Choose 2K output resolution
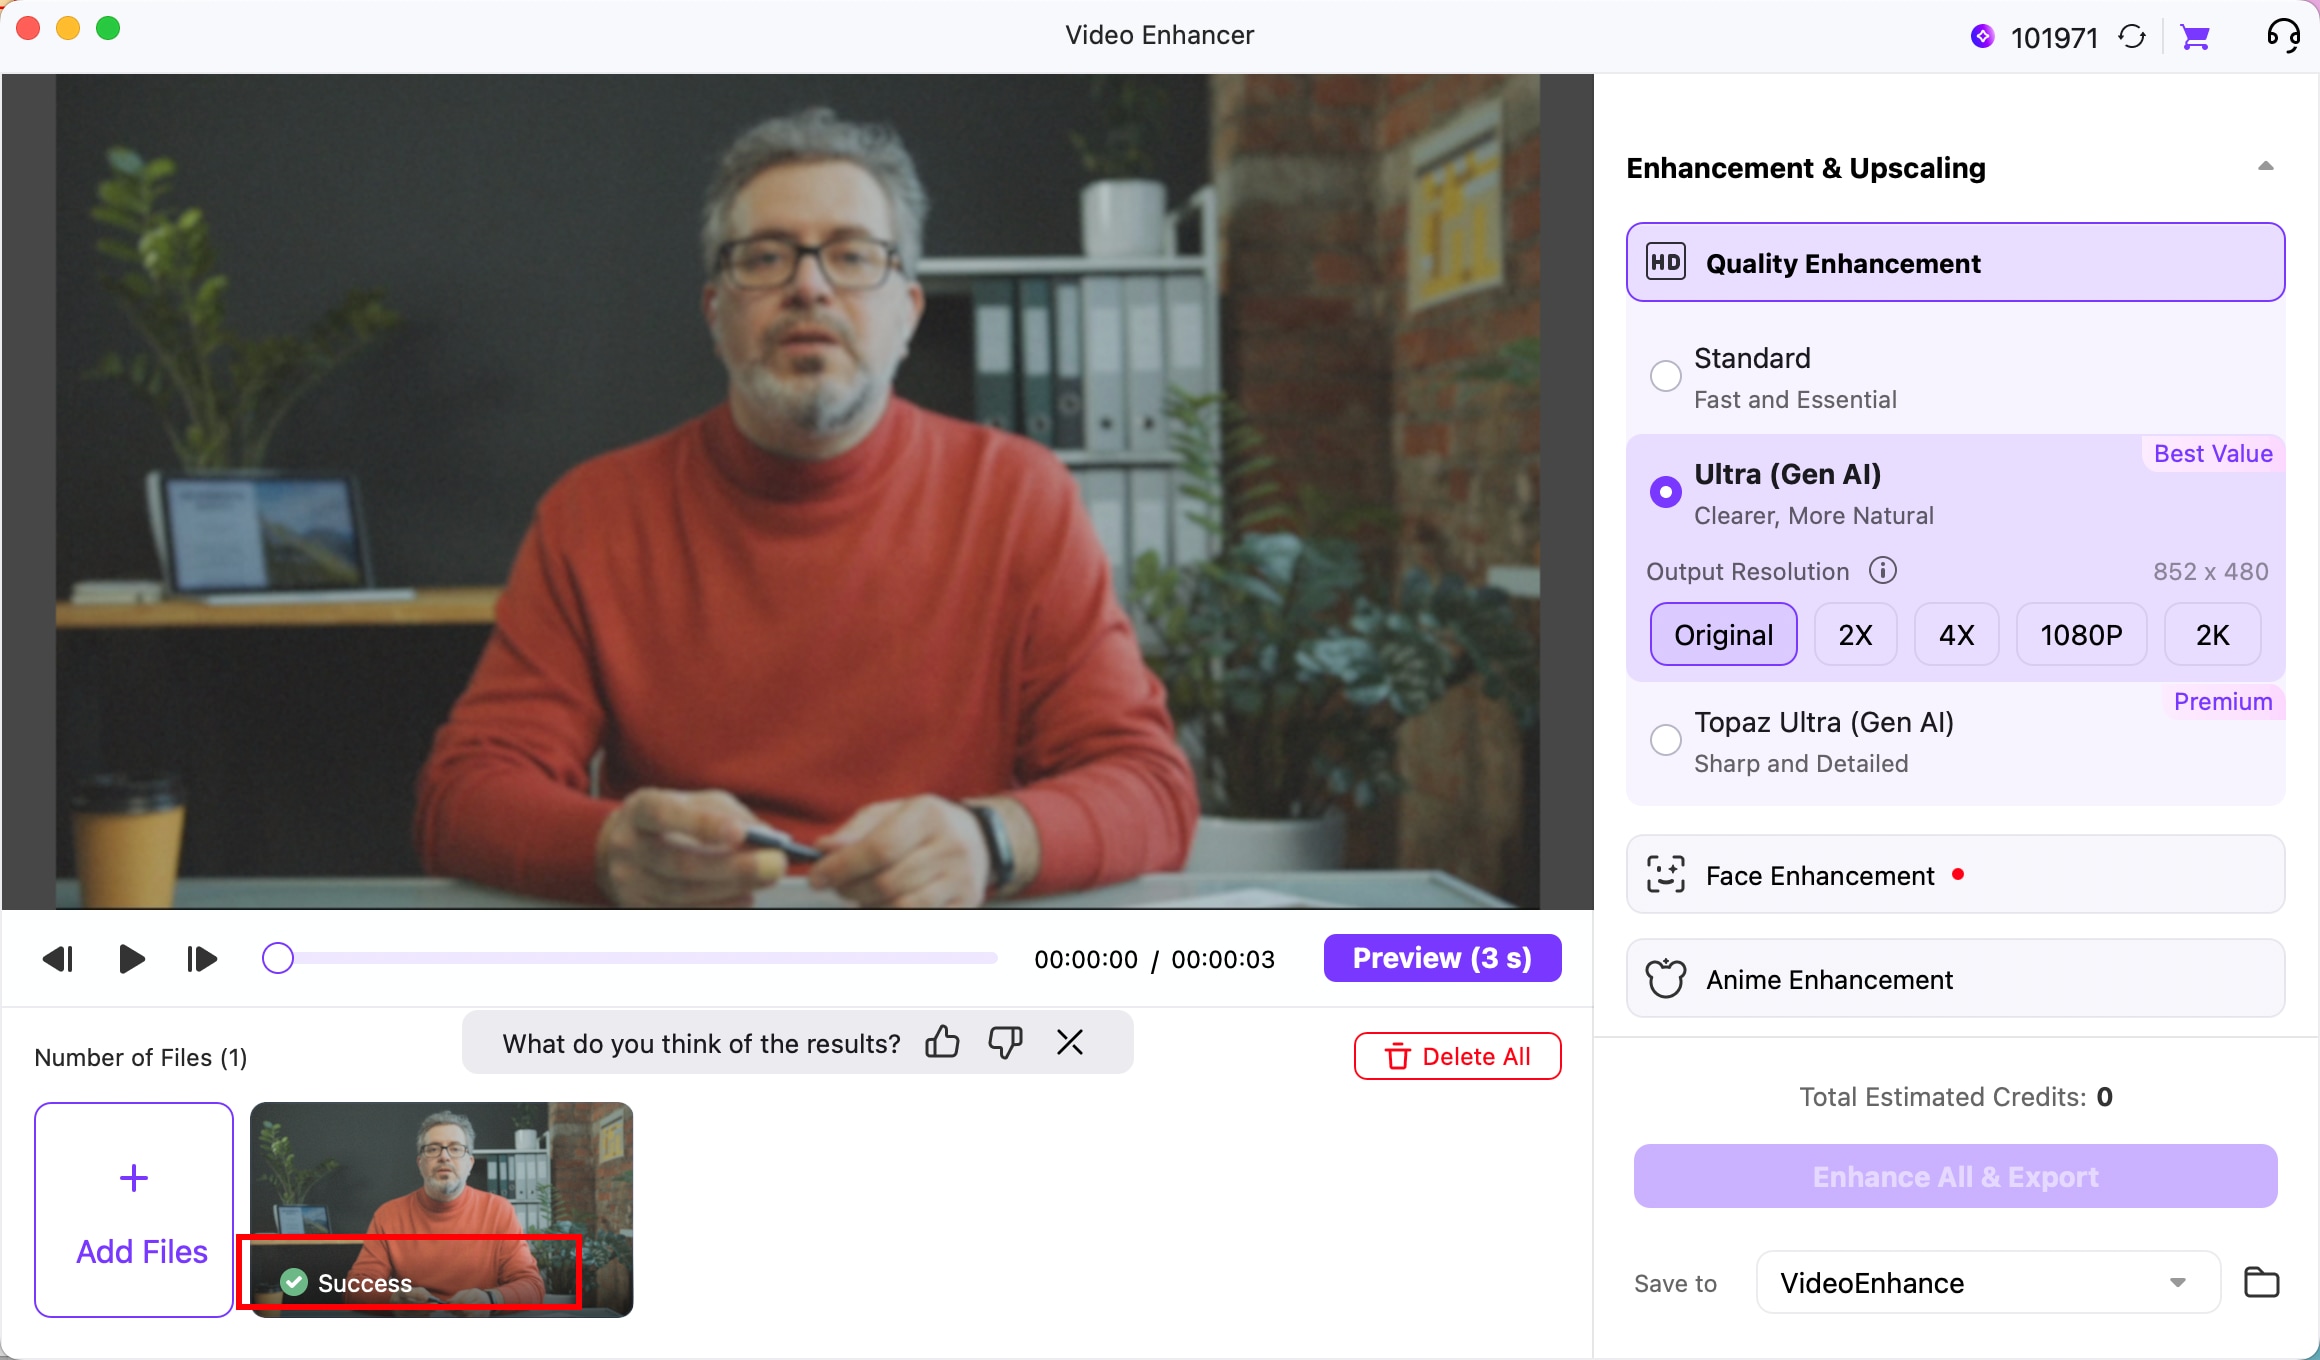2320x1360 pixels. coord(2213,635)
